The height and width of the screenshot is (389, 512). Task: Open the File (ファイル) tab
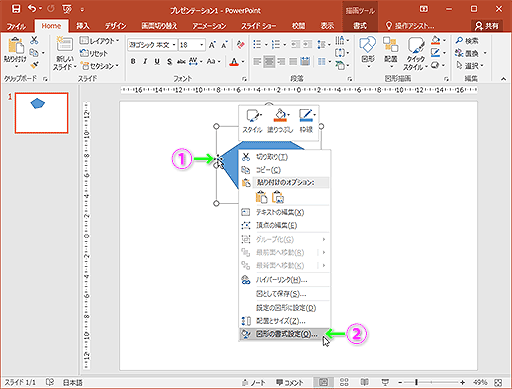(16, 26)
